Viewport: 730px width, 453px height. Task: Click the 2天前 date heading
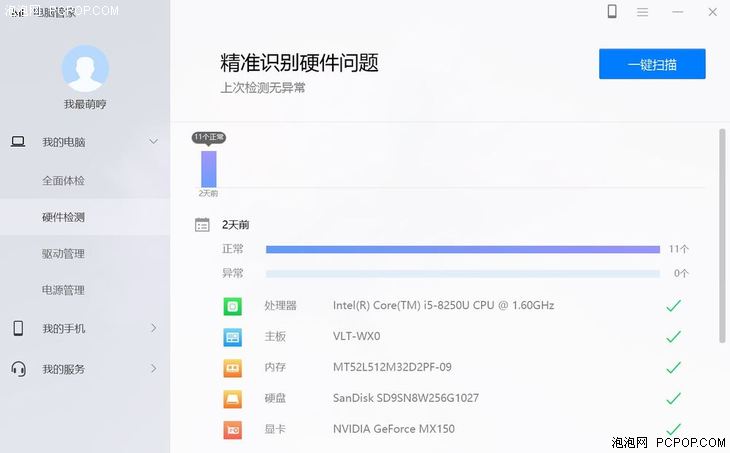click(236, 225)
